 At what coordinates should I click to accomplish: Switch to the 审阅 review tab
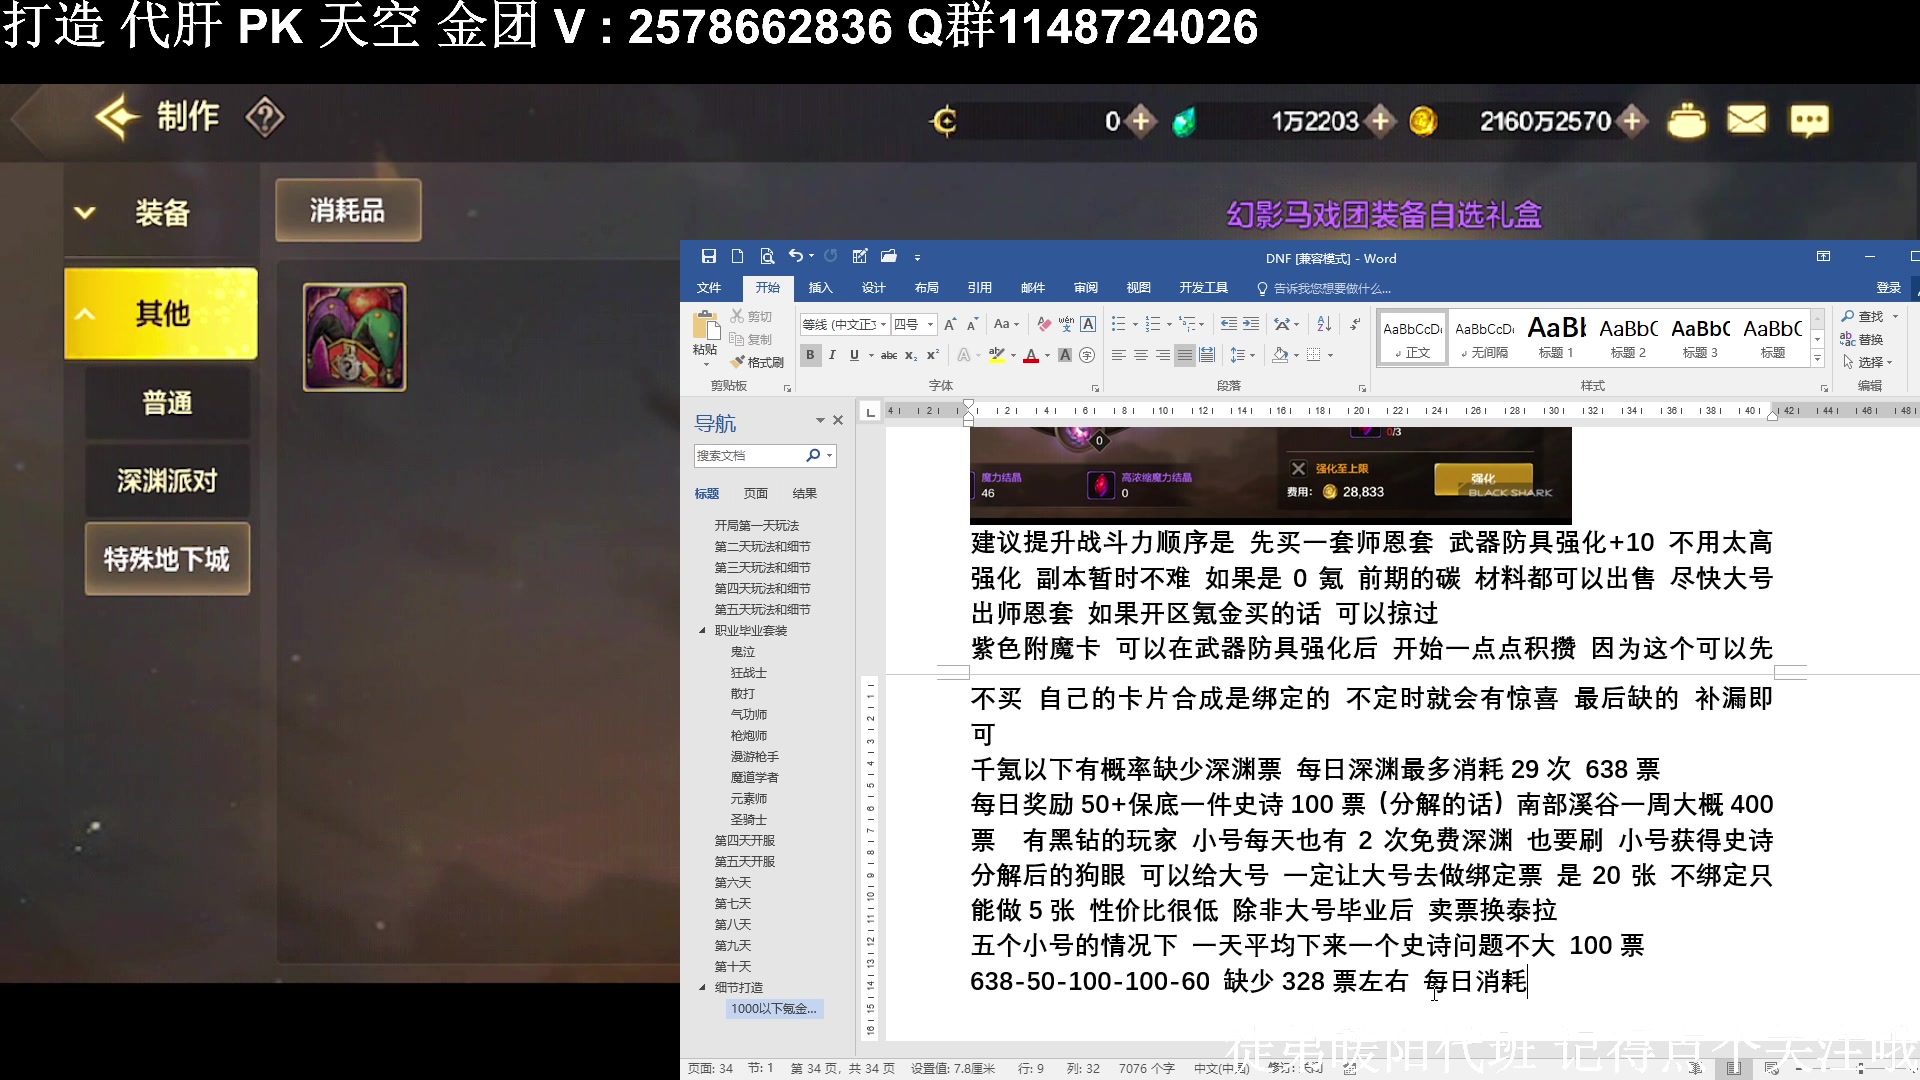pos(1085,288)
